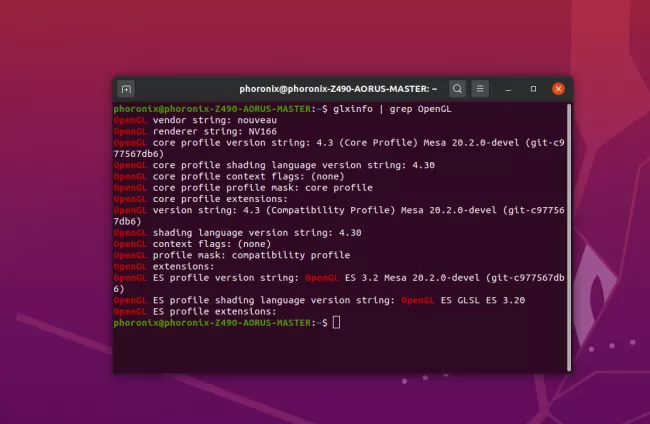Click 'profile mask: compatibility profile' line
This screenshot has width=650, height=424.
[232, 255]
